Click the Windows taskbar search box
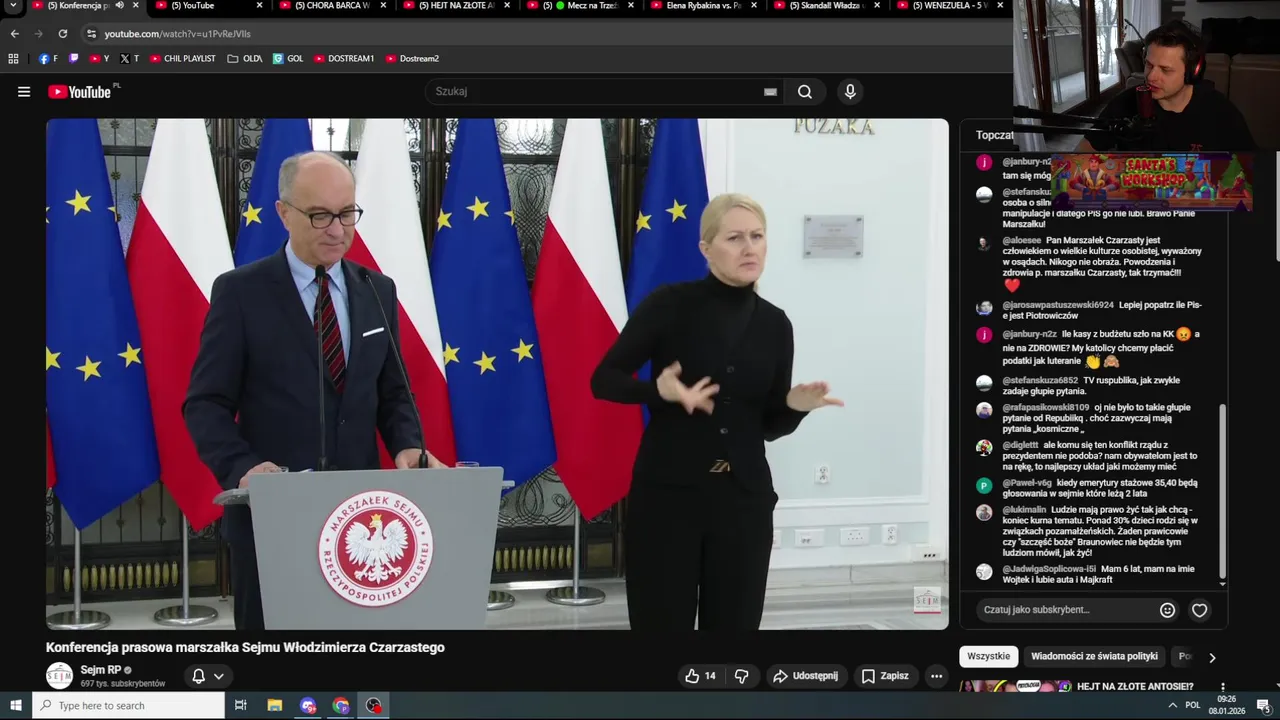 click(128, 706)
